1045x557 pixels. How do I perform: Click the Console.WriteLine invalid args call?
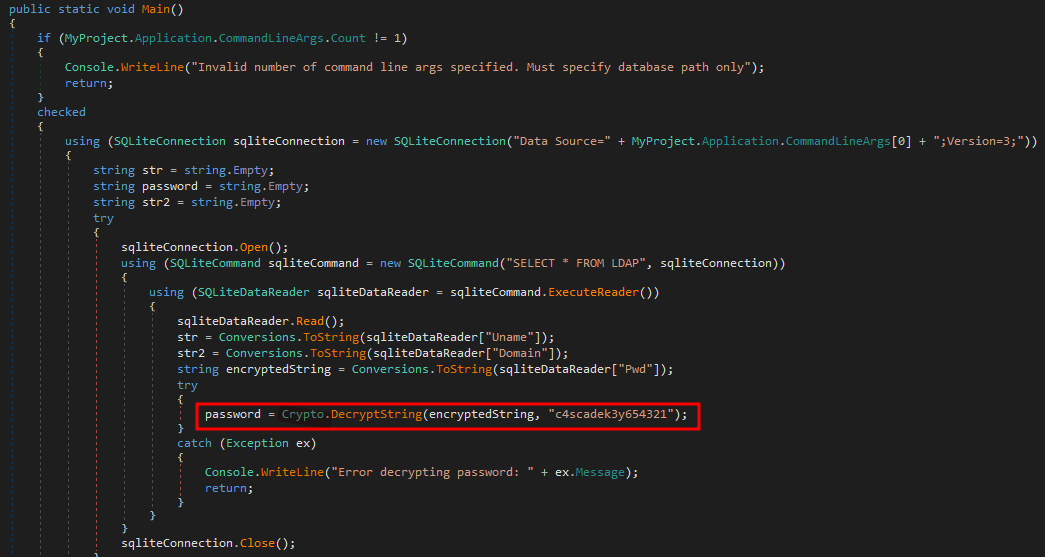click(414, 67)
